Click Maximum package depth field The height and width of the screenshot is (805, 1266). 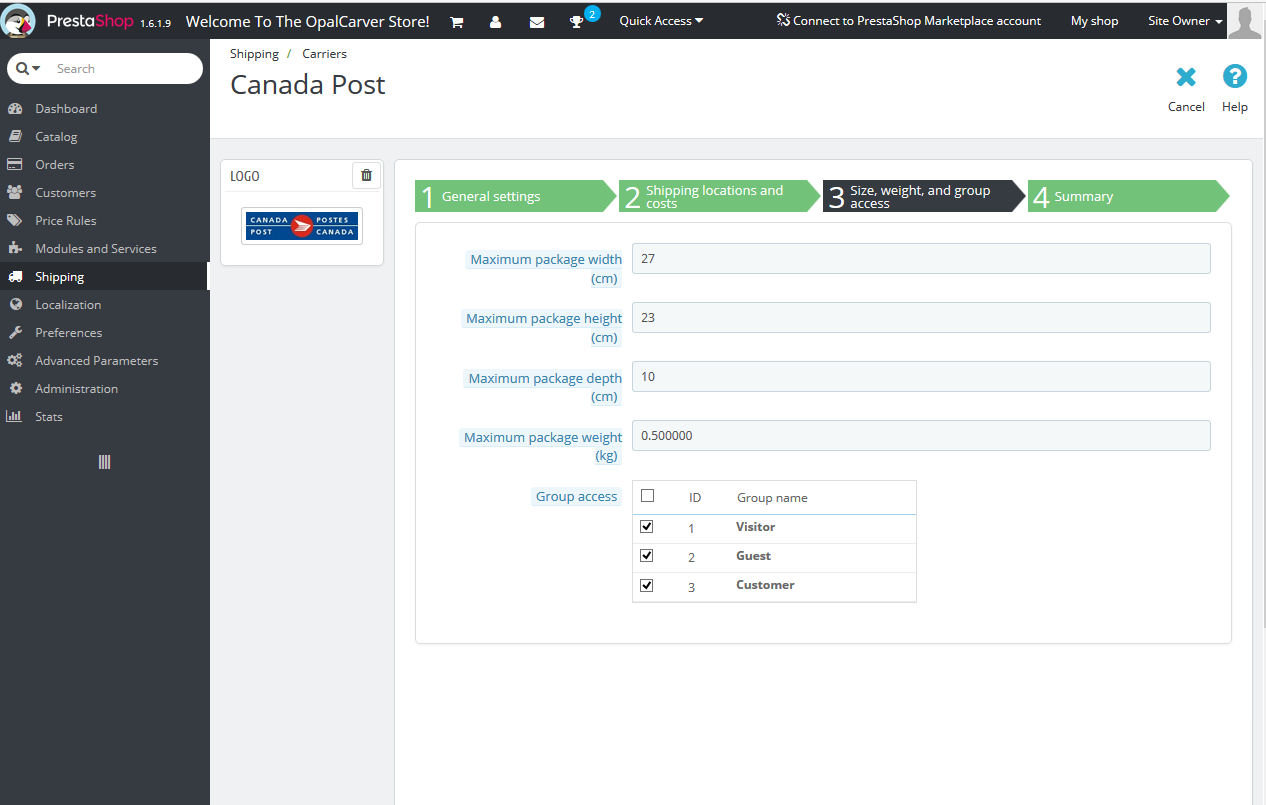[921, 376]
